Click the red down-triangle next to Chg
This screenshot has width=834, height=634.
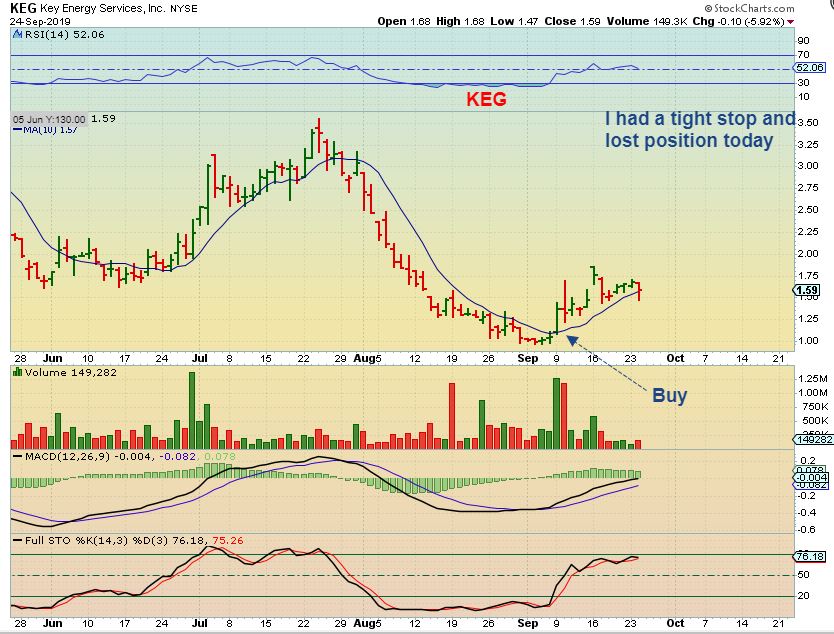[x=790, y=22]
